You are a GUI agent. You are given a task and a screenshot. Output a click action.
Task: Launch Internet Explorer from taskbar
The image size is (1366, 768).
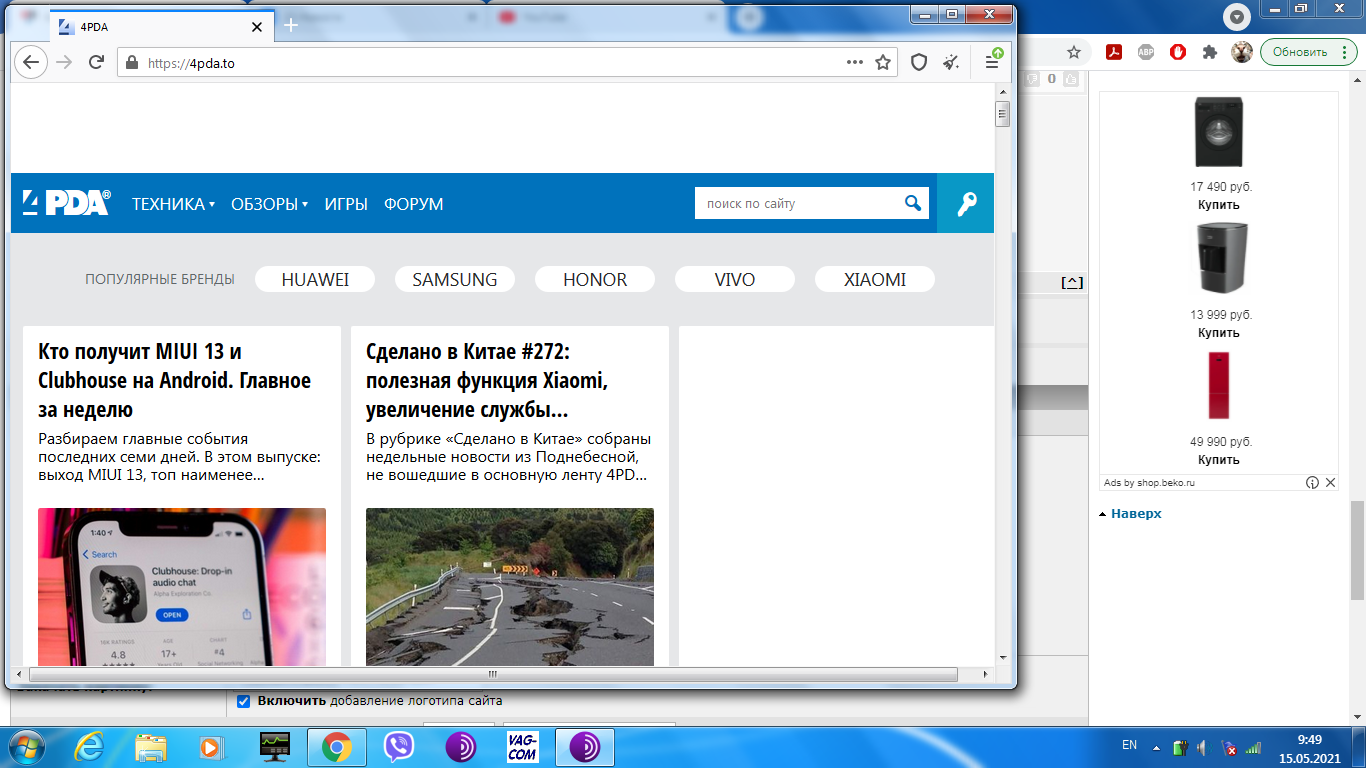click(91, 747)
